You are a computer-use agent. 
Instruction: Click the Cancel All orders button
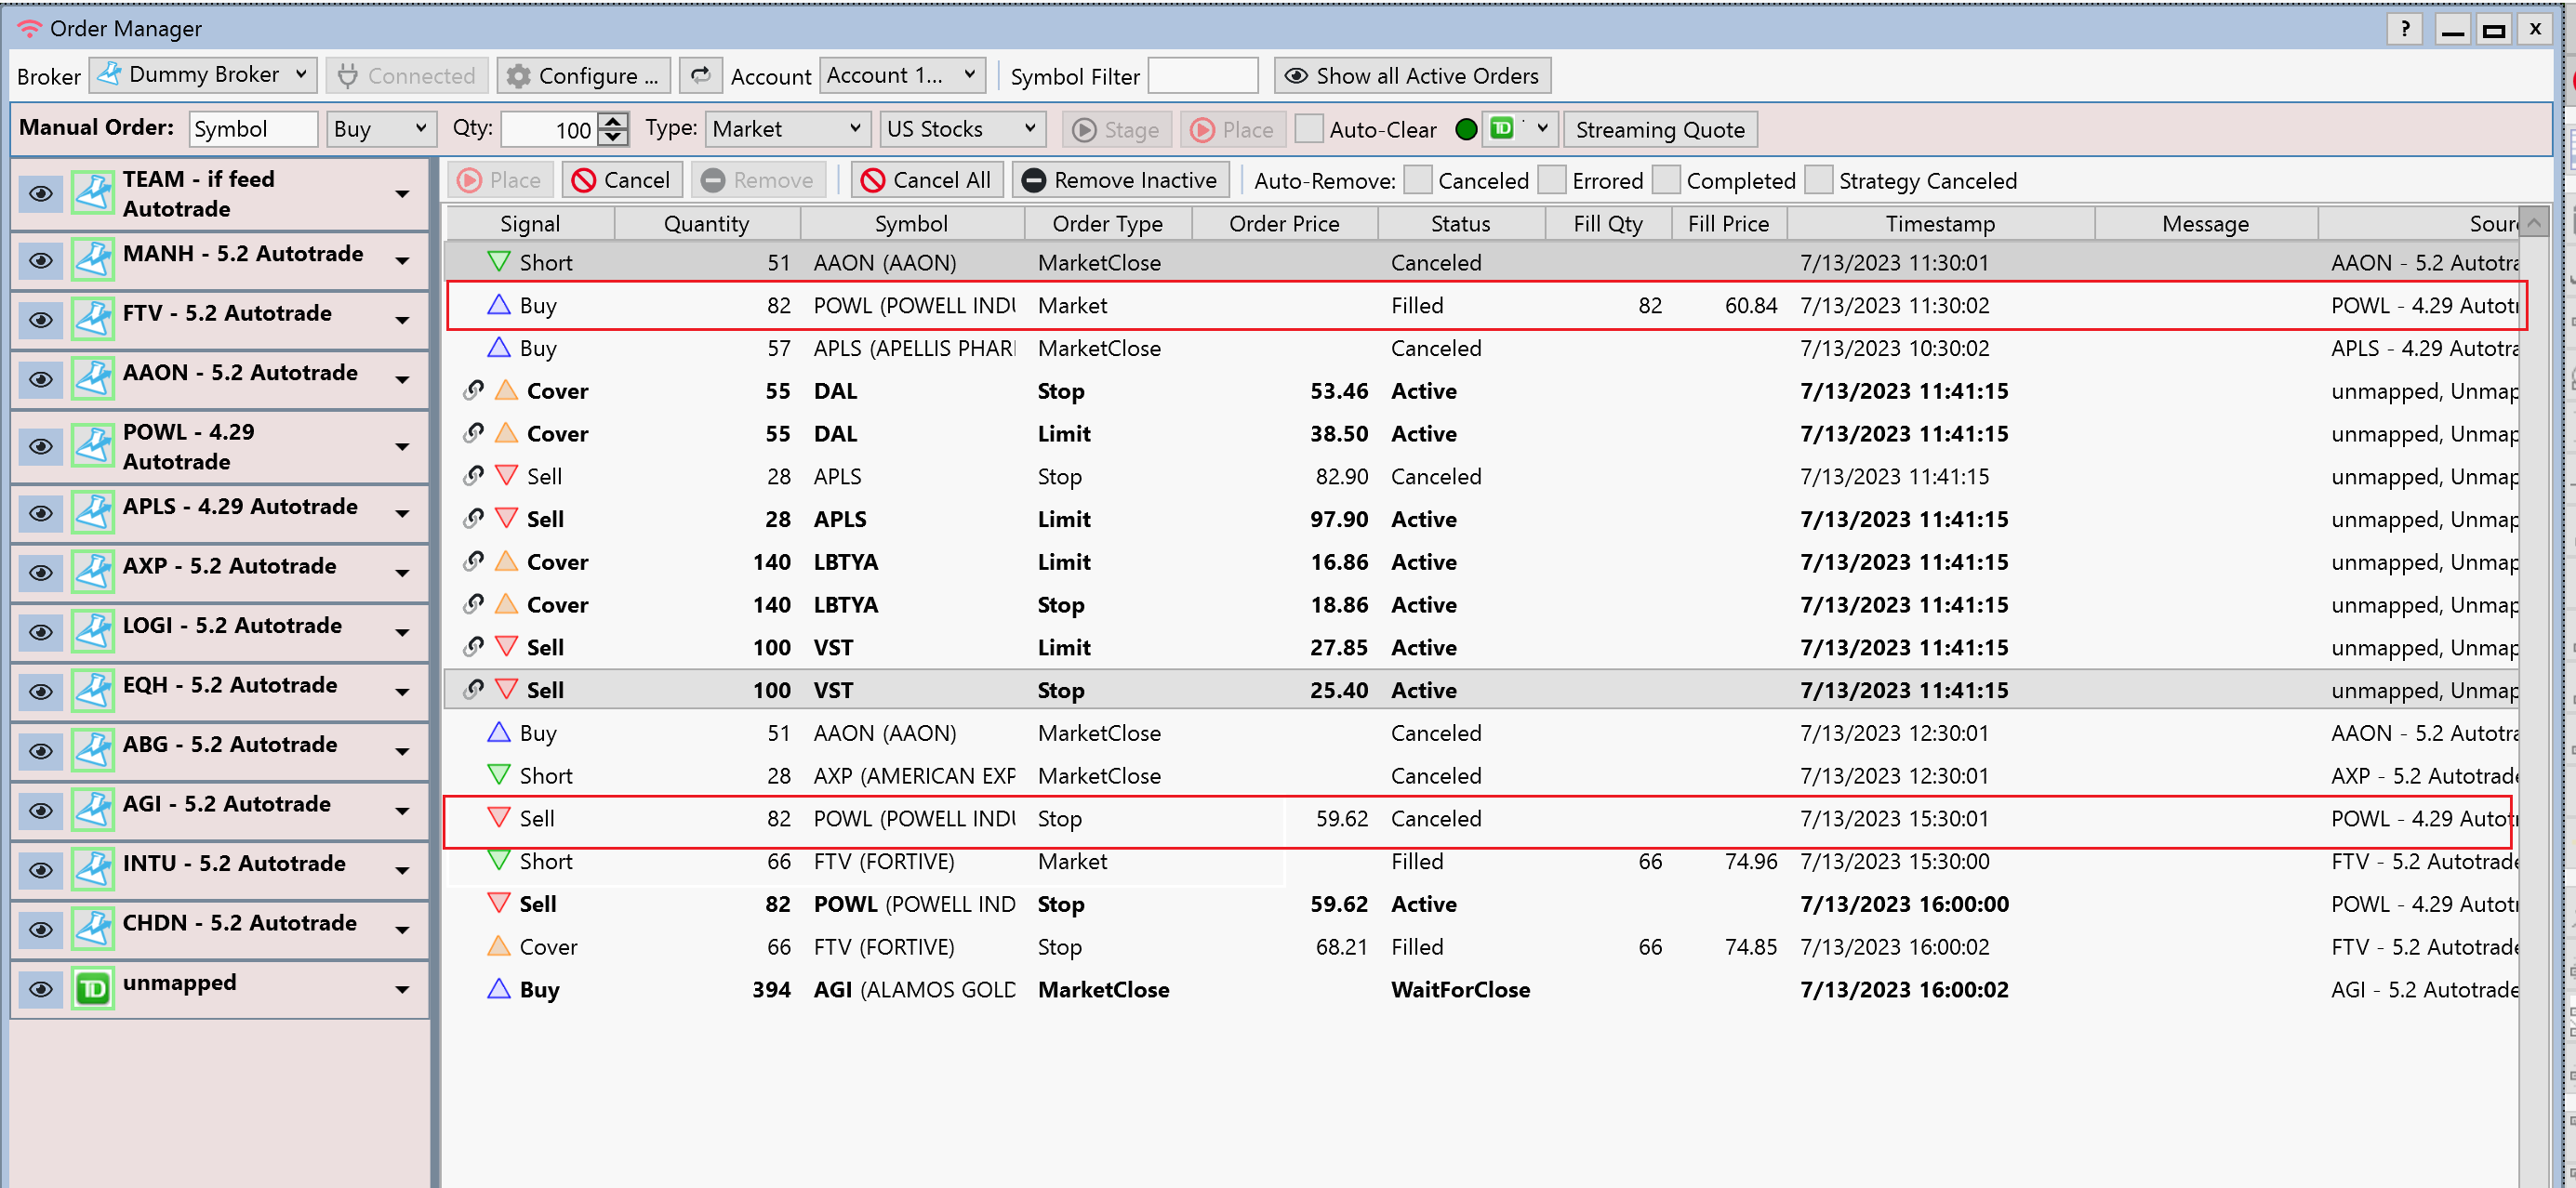pos(926,180)
